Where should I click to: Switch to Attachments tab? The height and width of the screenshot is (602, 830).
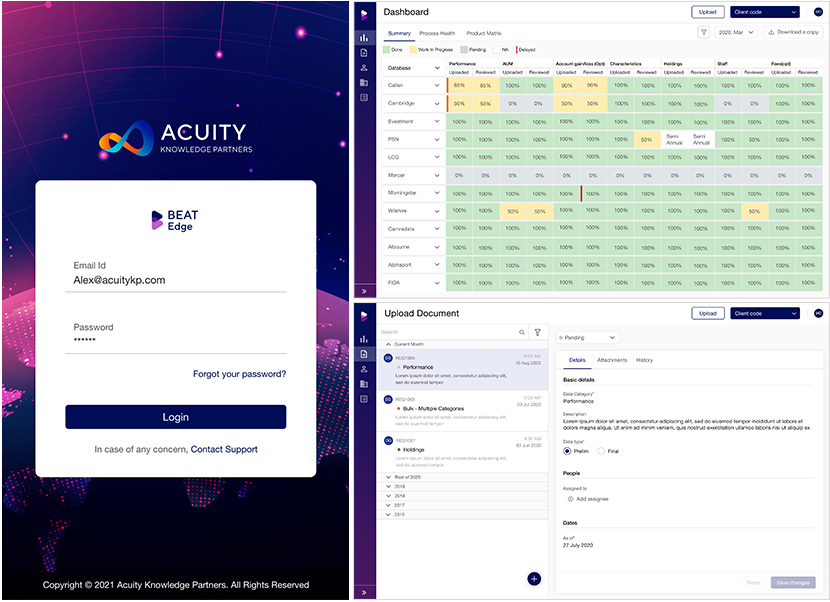point(612,360)
